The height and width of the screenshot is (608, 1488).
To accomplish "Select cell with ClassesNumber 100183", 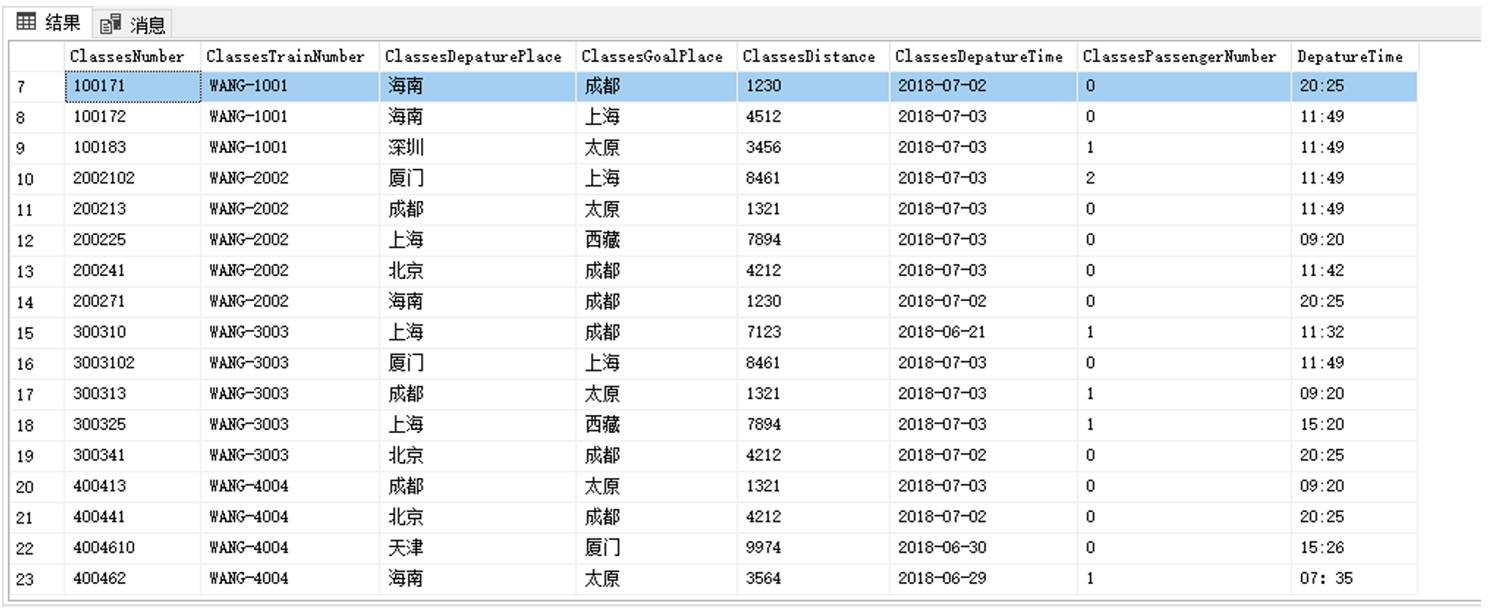I will coord(132,148).
